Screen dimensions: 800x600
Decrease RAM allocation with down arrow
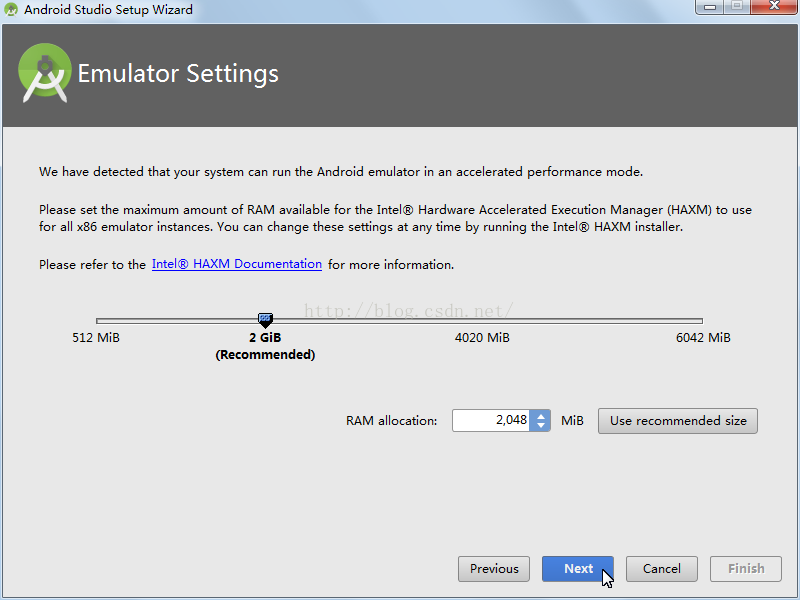[541, 426]
